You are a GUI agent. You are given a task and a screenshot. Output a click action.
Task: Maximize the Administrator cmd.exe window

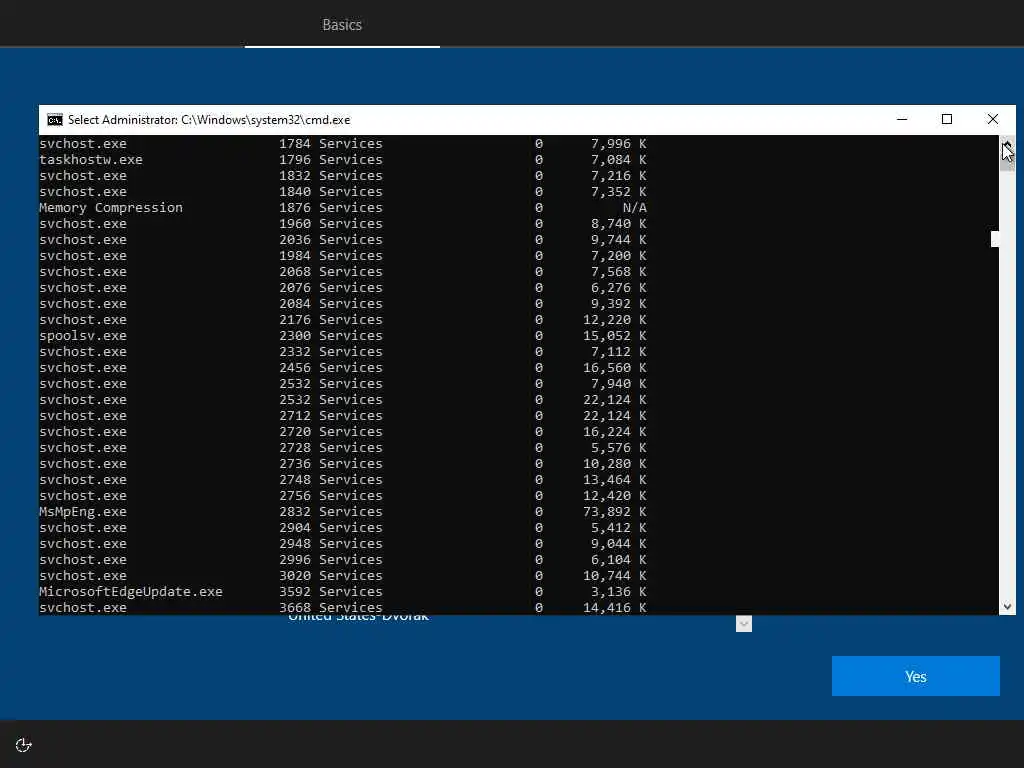(947, 120)
